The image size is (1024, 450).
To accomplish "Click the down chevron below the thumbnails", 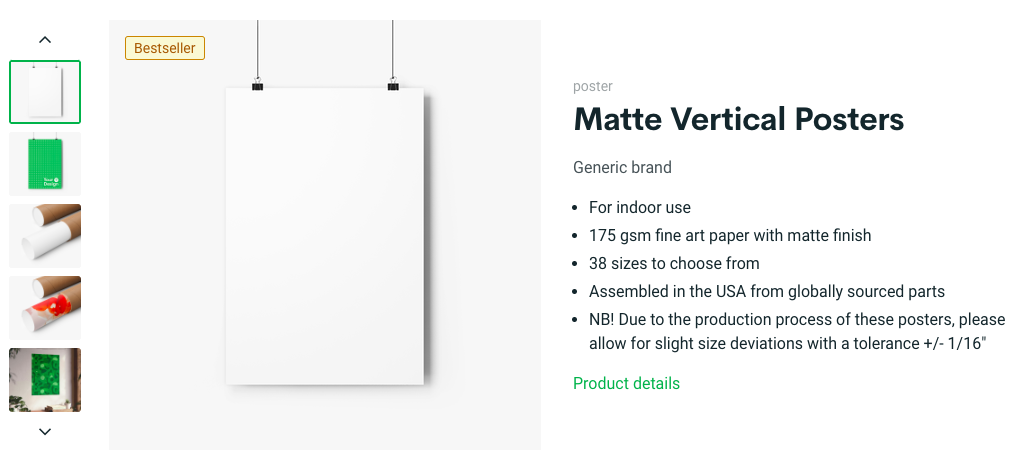I will coord(44,432).
